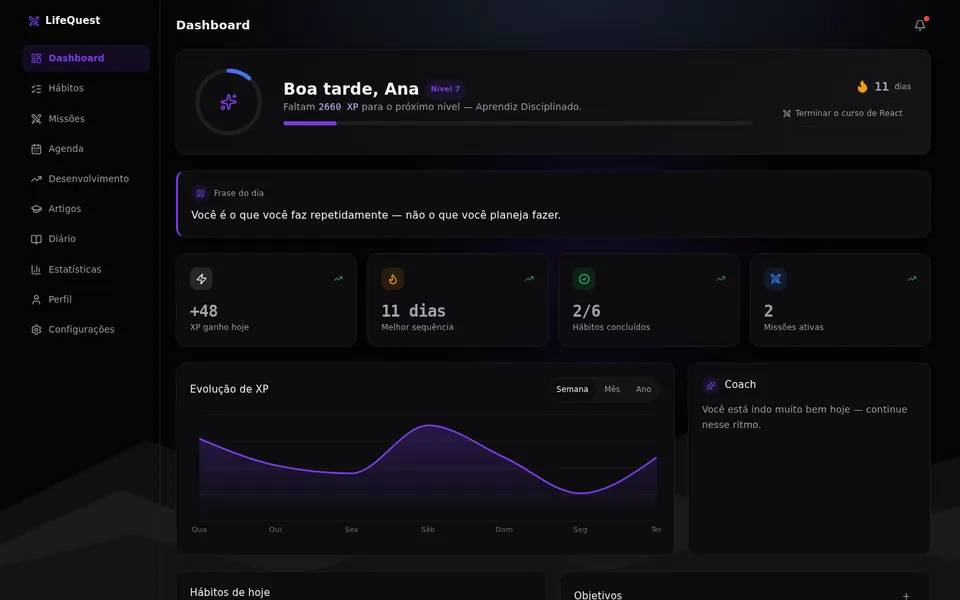Click the XP ganho hoje trend arrow
The width and height of the screenshot is (960, 600).
(338, 279)
